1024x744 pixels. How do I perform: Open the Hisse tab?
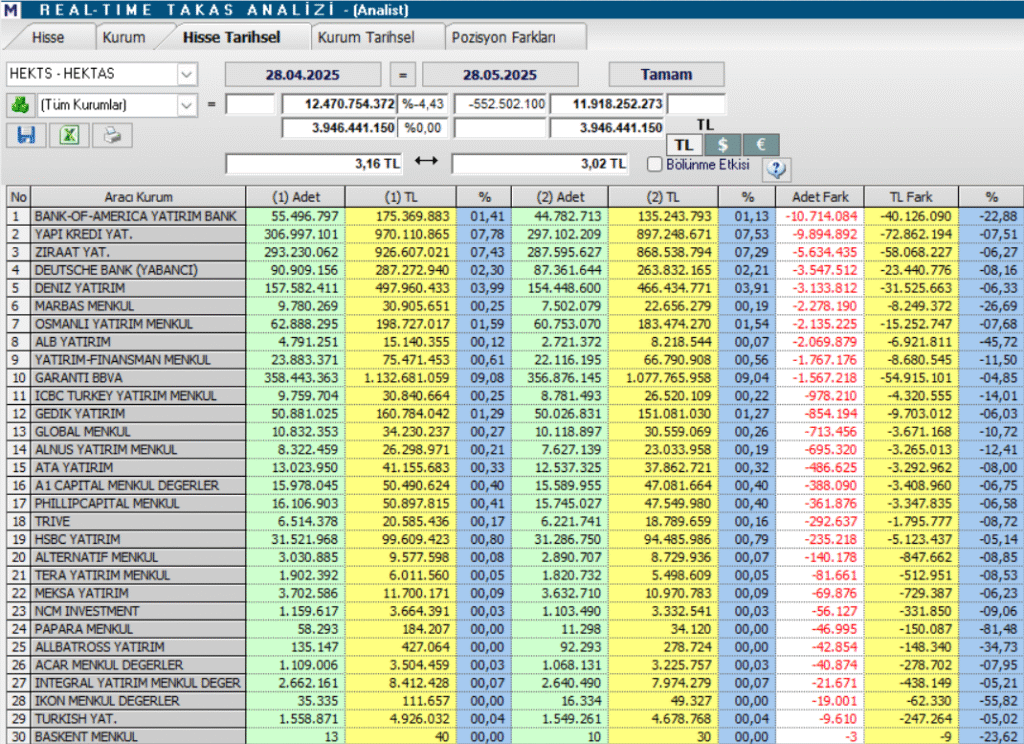(x=48, y=37)
